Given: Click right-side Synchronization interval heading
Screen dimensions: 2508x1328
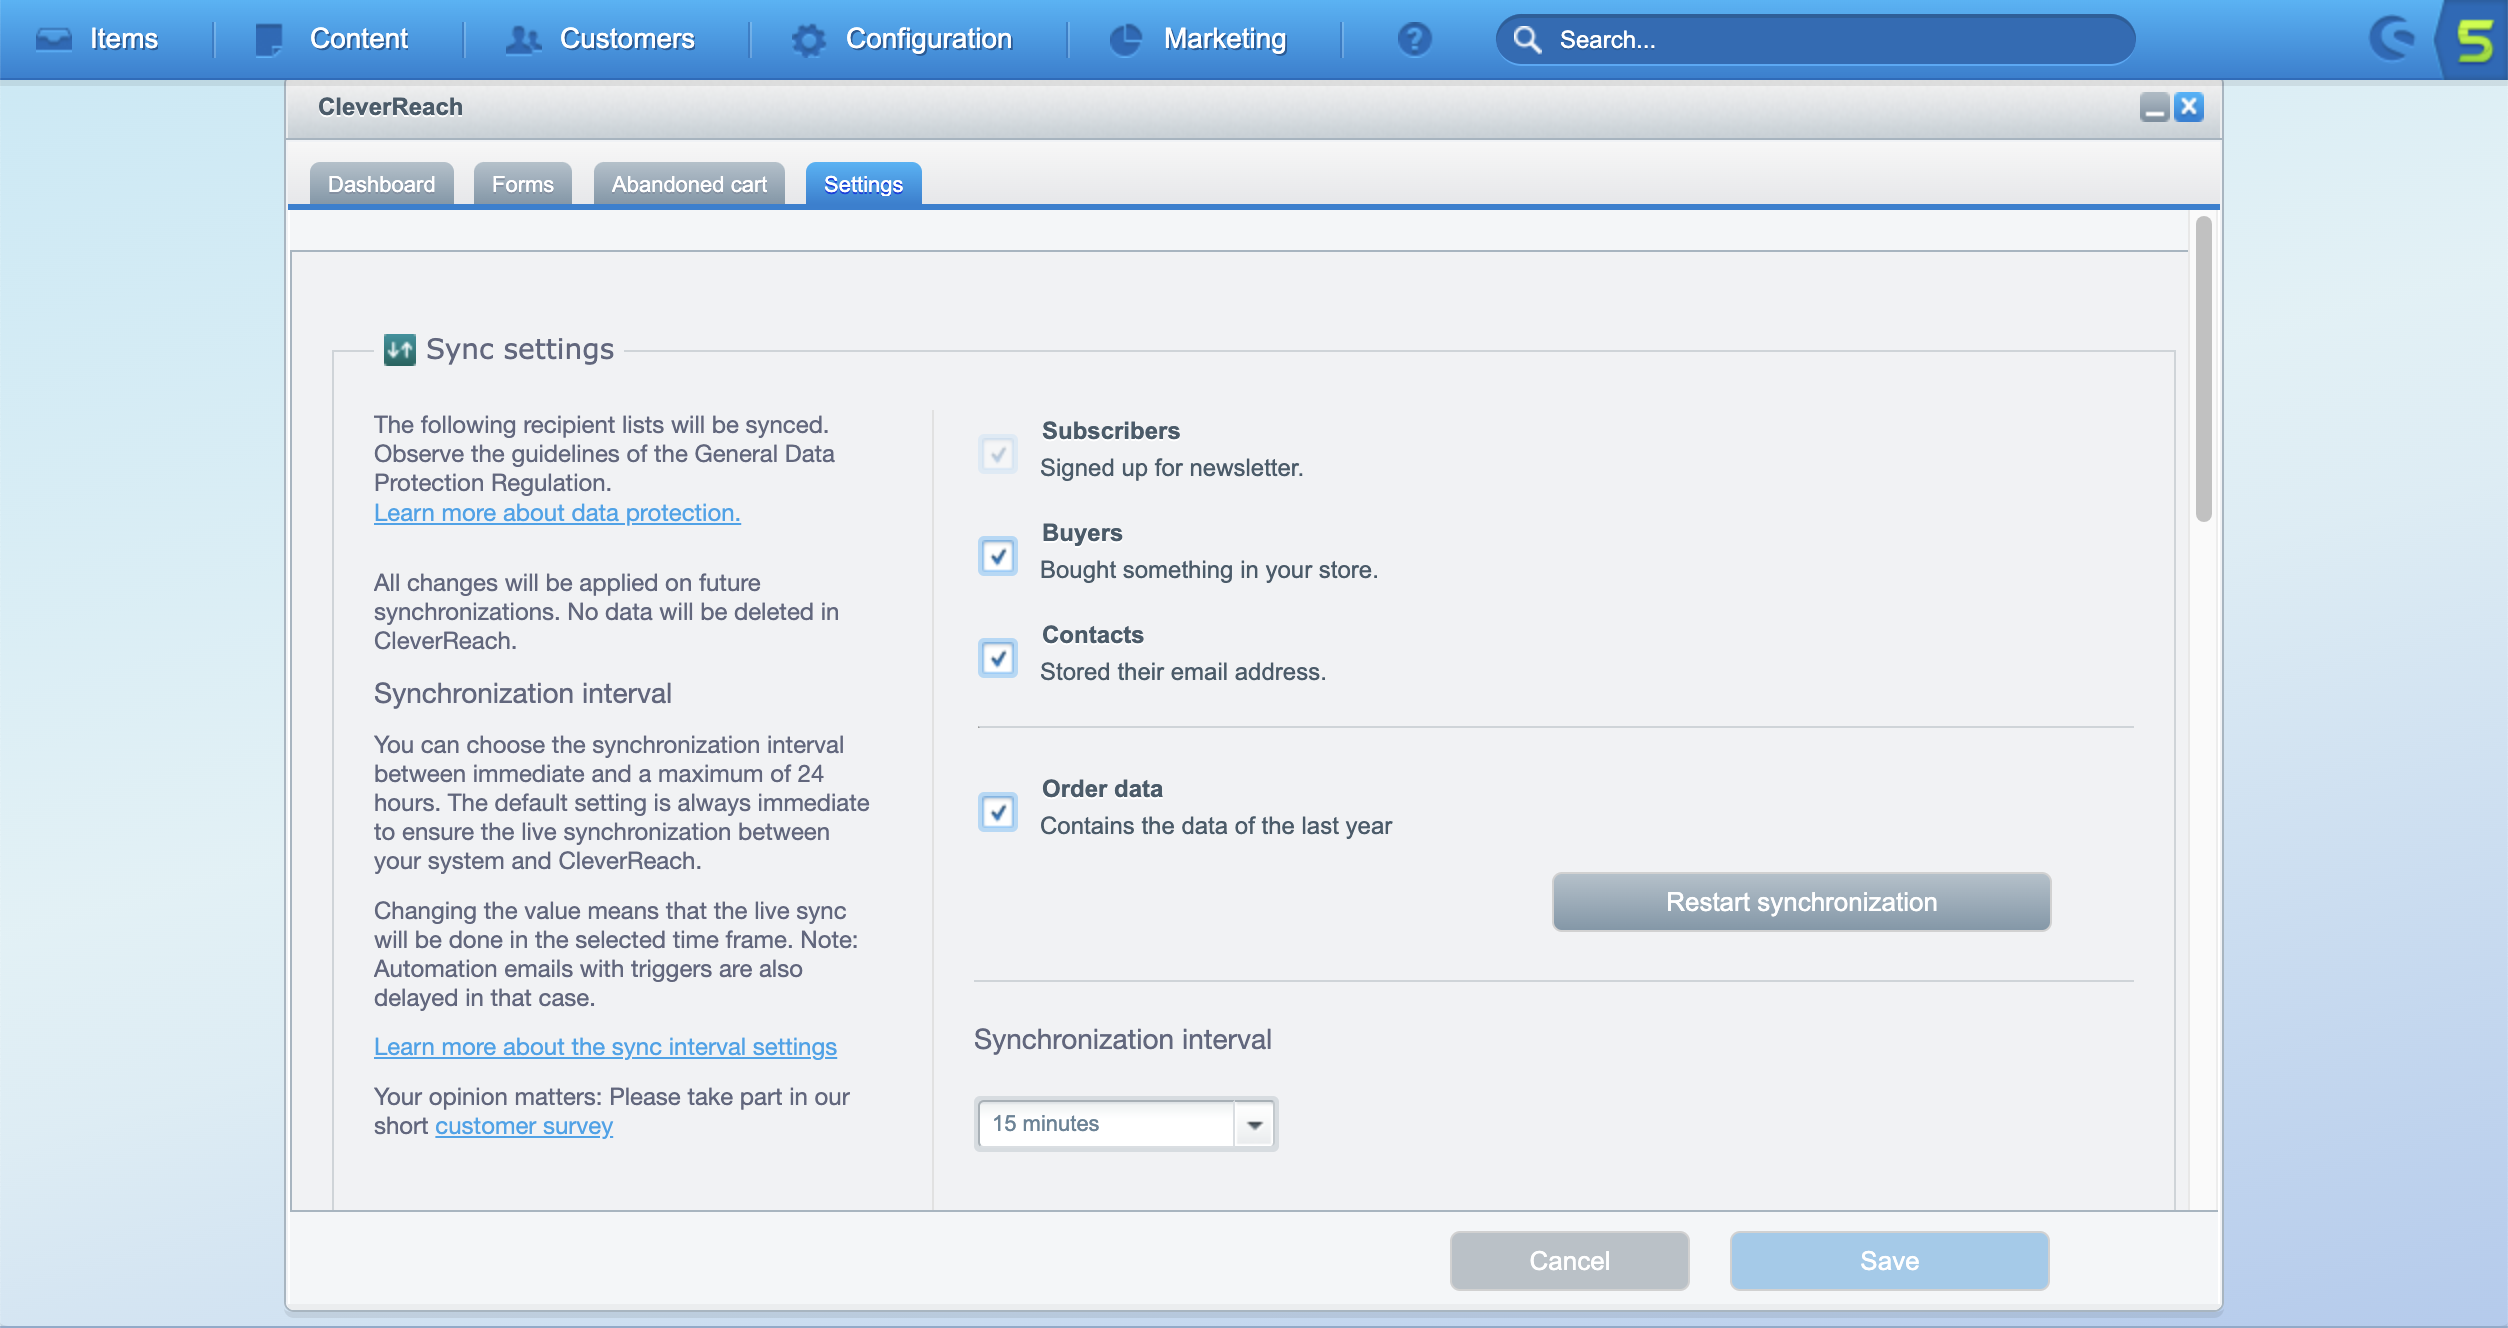Looking at the screenshot, I should click(x=1122, y=1040).
